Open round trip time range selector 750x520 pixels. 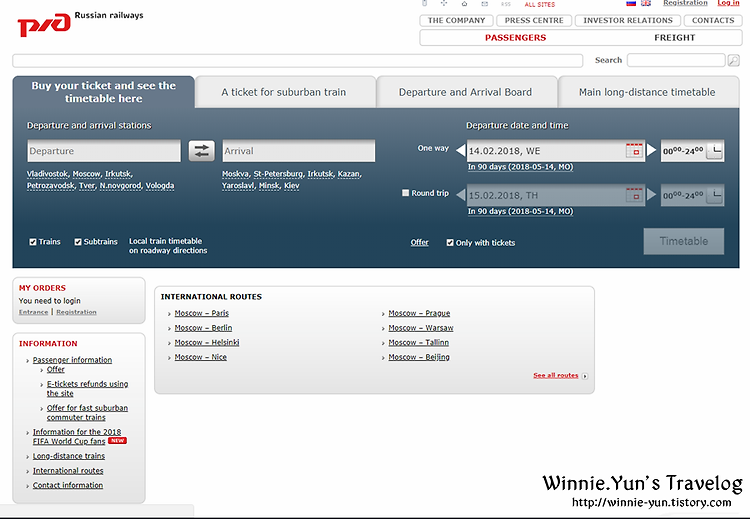[x=692, y=195]
